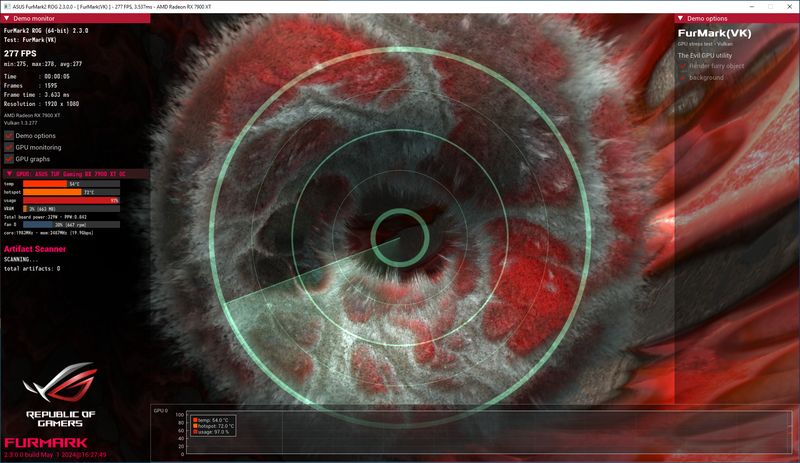Image resolution: width=800 pixels, height=463 pixels.
Task: Click the min max avg FPS line
Action: [43, 64]
